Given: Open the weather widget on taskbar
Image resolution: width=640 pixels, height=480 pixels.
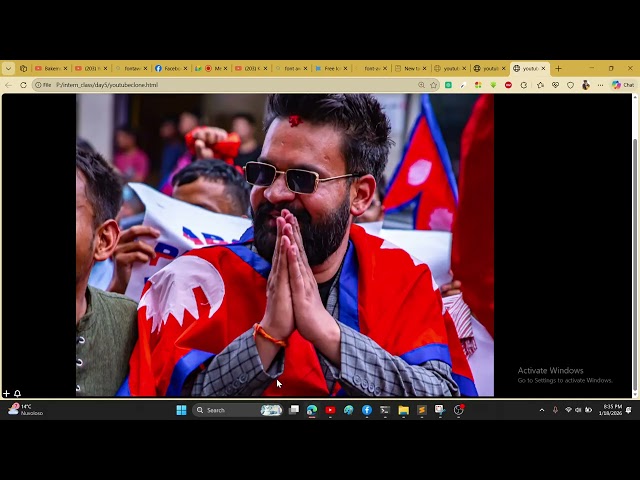Looking at the screenshot, I should click(x=28, y=410).
